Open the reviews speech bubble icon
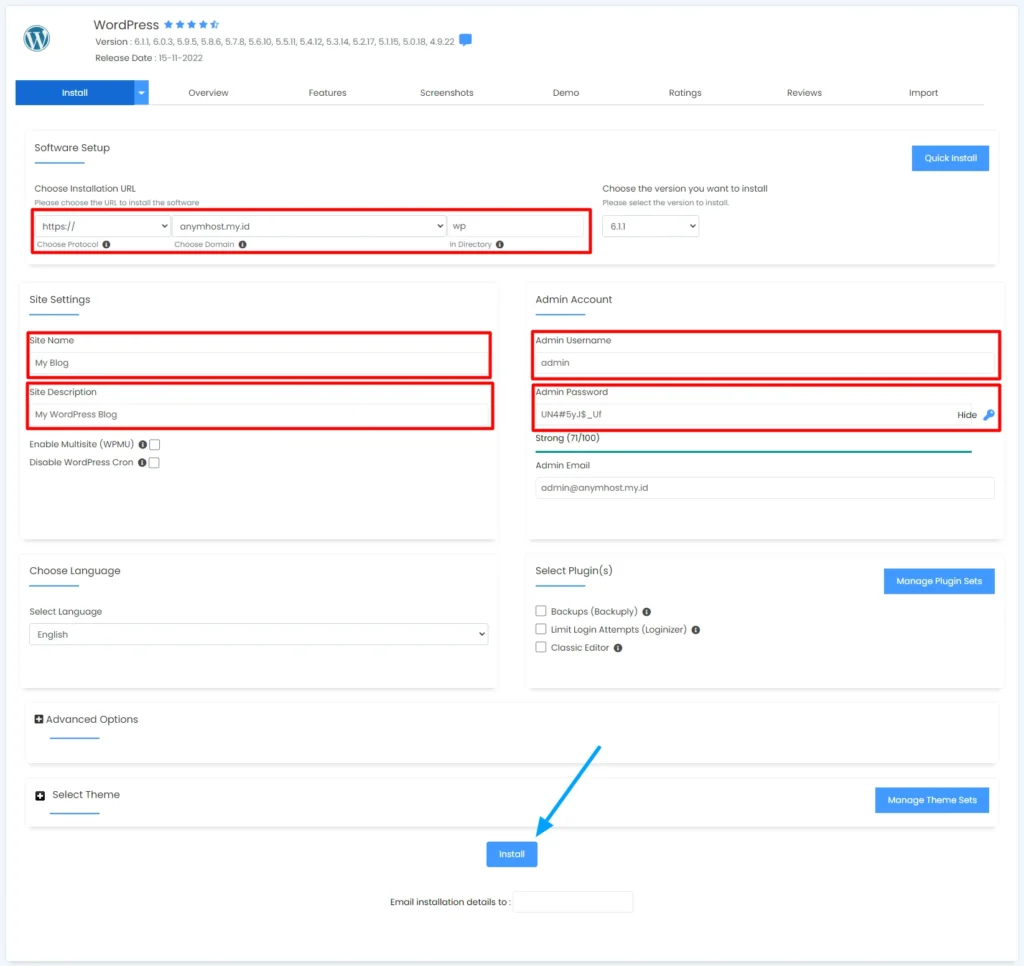 click(465, 40)
